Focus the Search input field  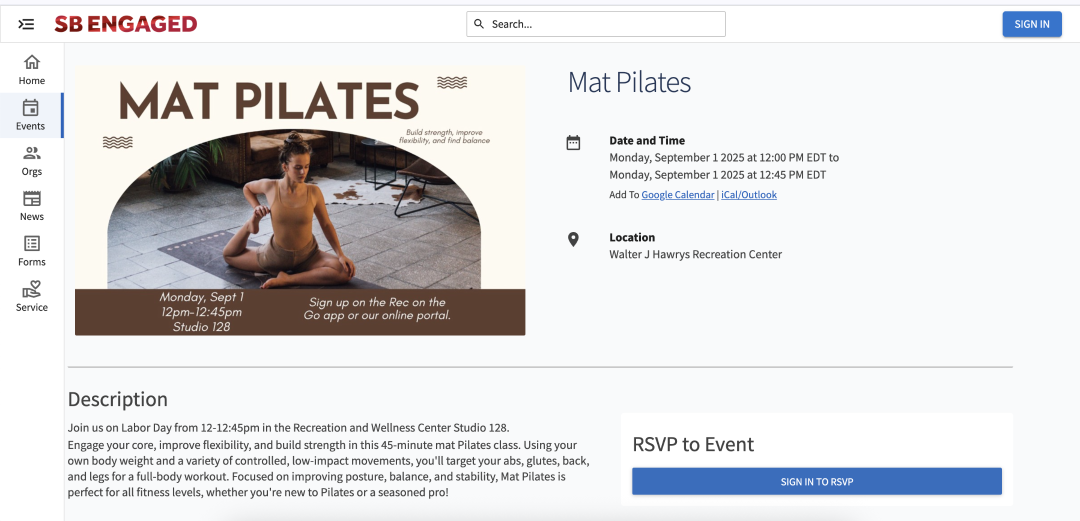point(605,24)
